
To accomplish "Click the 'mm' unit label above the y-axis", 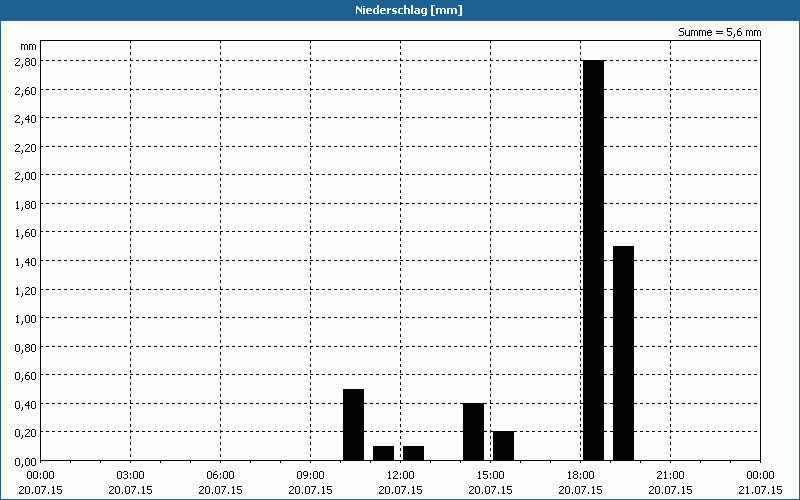I will pyautogui.click(x=28, y=46).
